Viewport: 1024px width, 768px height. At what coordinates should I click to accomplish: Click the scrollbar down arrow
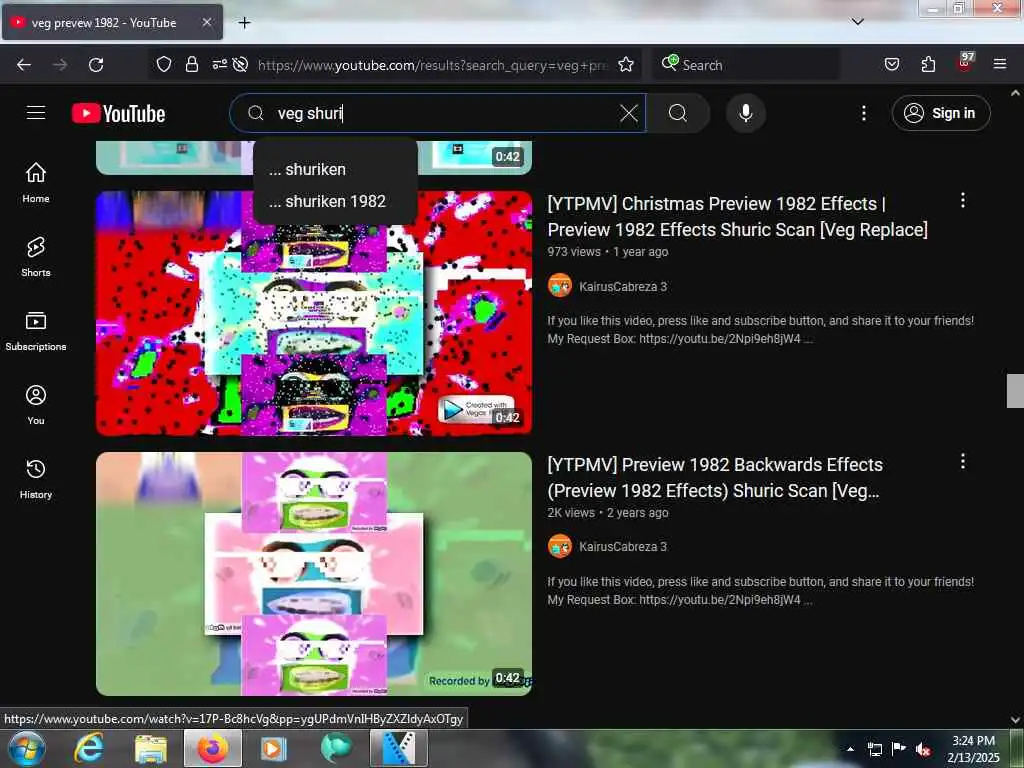click(x=1015, y=720)
